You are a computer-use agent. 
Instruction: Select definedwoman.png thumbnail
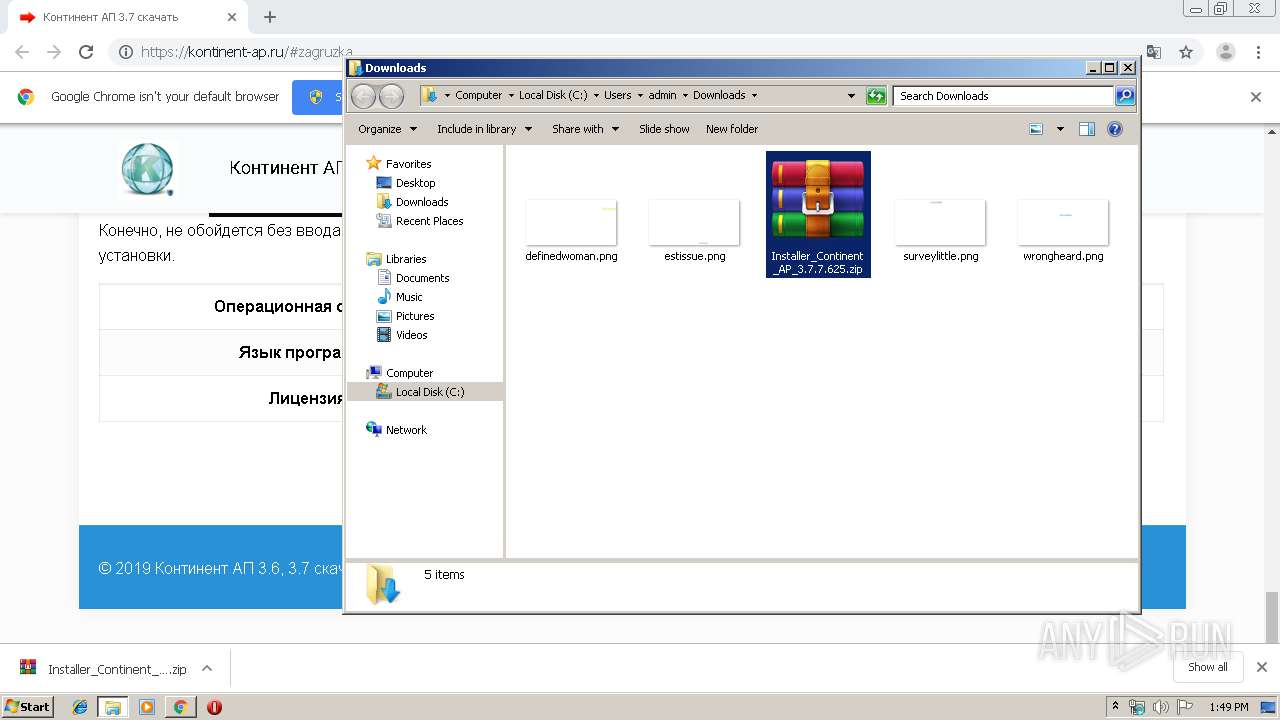pyautogui.click(x=571, y=222)
